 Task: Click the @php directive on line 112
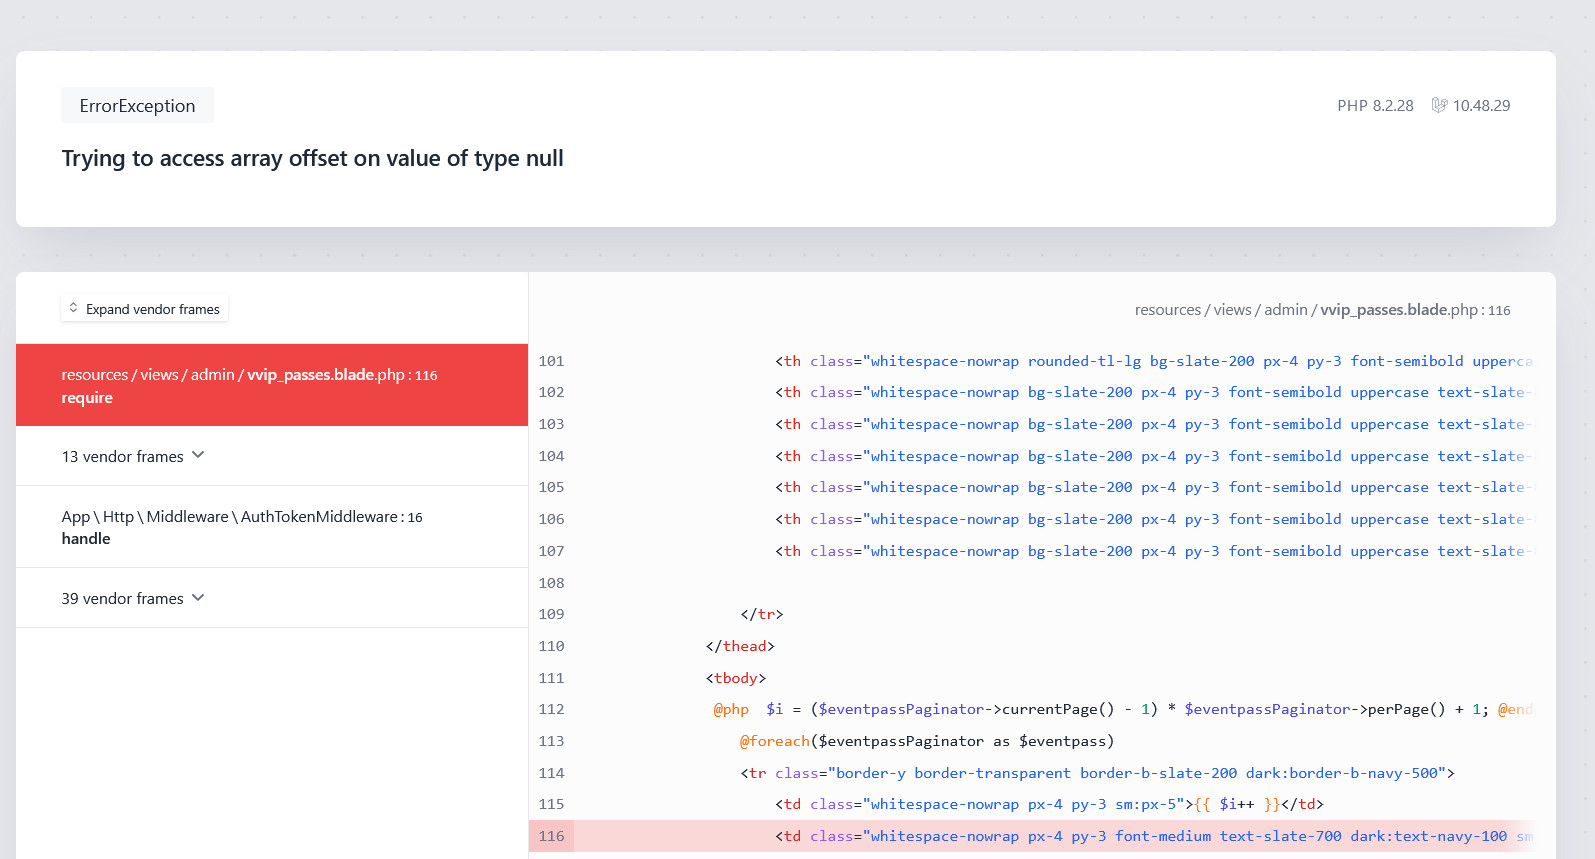coord(731,709)
